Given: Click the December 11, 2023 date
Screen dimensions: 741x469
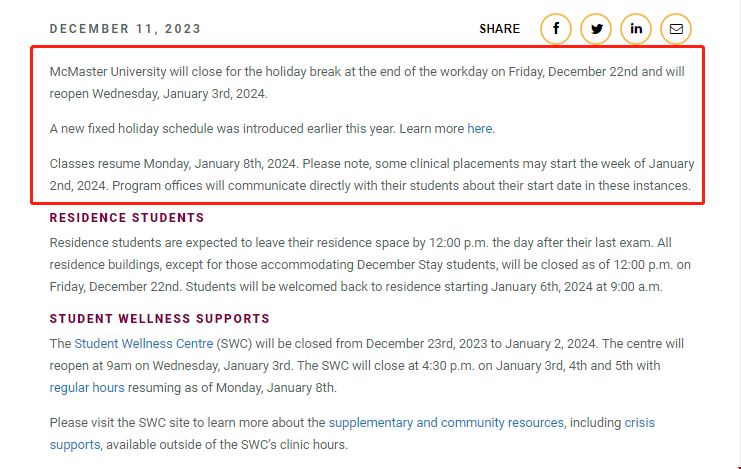Looking at the screenshot, I should tap(125, 29).
